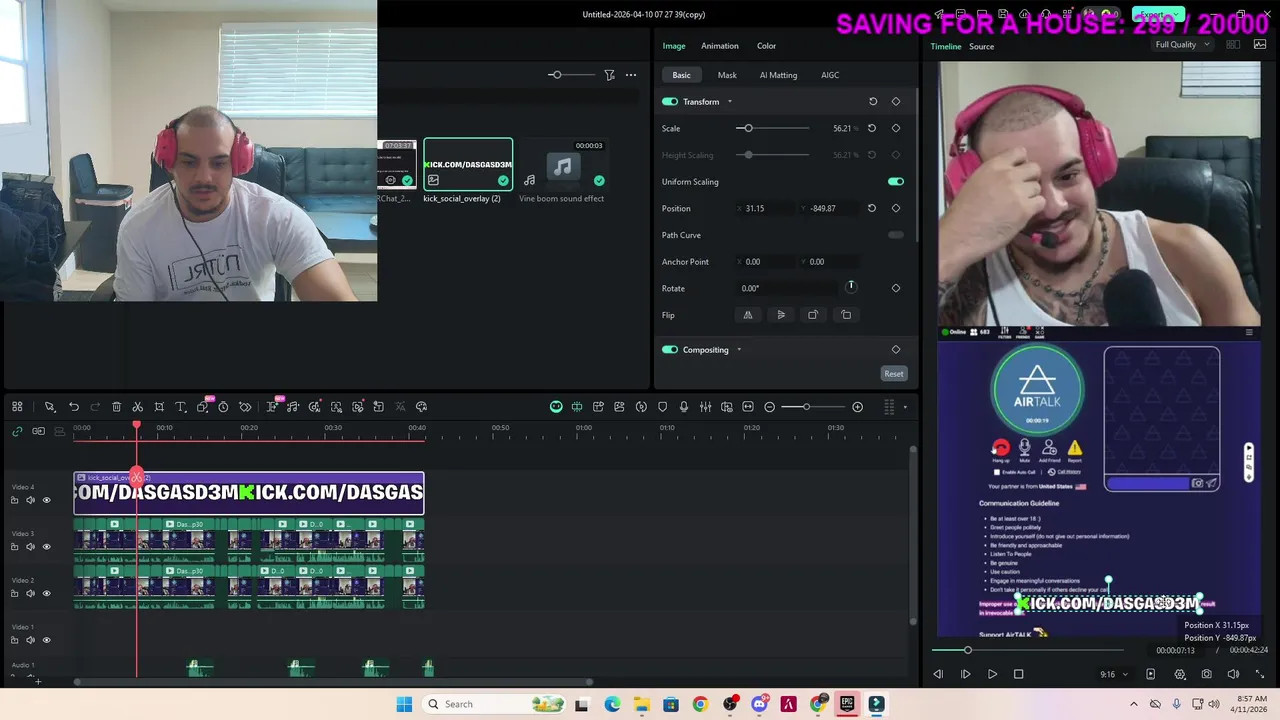Select the text tool in timeline toolbar

(181, 407)
